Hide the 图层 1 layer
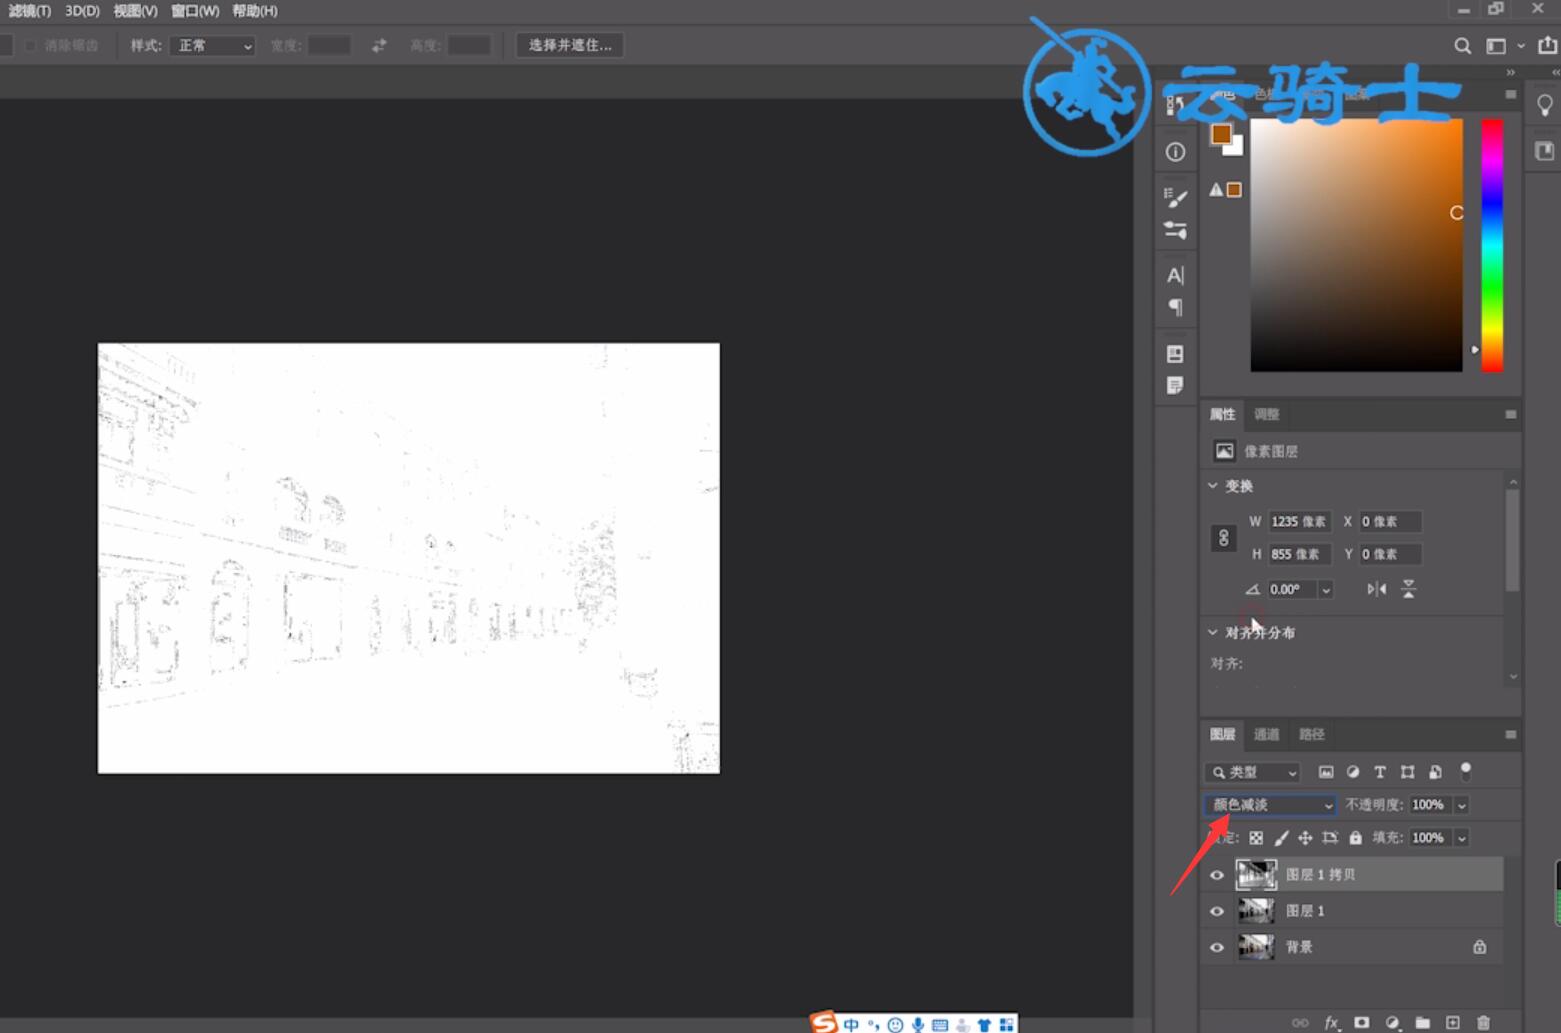The width and height of the screenshot is (1561, 1033). pos(1216,911)
